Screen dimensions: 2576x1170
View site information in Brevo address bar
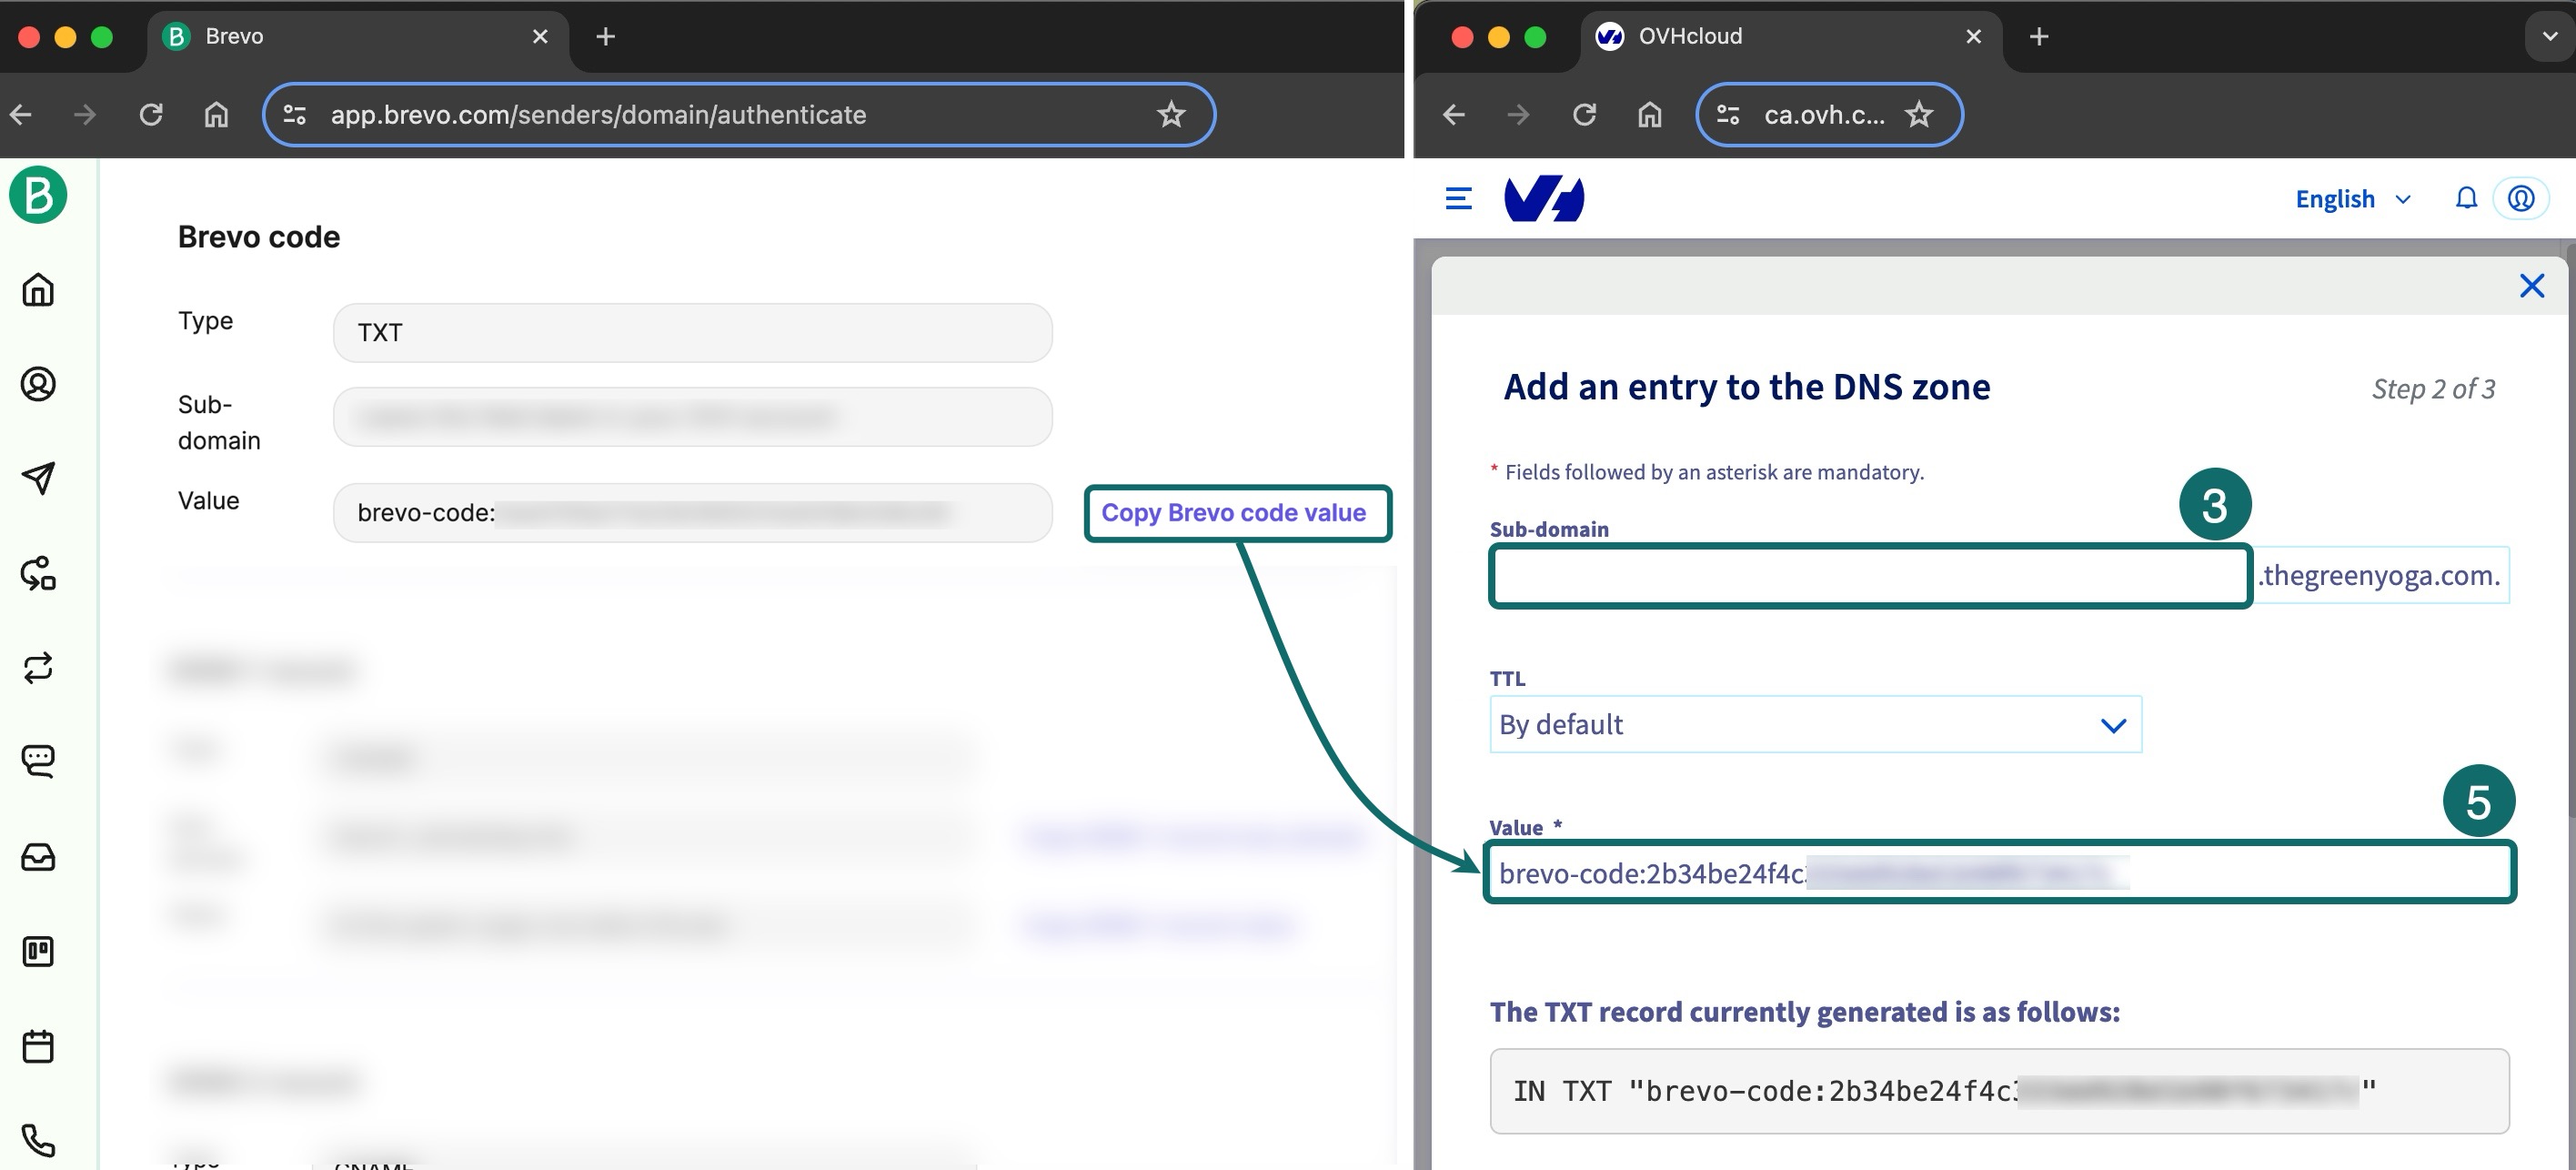[294, 115]
